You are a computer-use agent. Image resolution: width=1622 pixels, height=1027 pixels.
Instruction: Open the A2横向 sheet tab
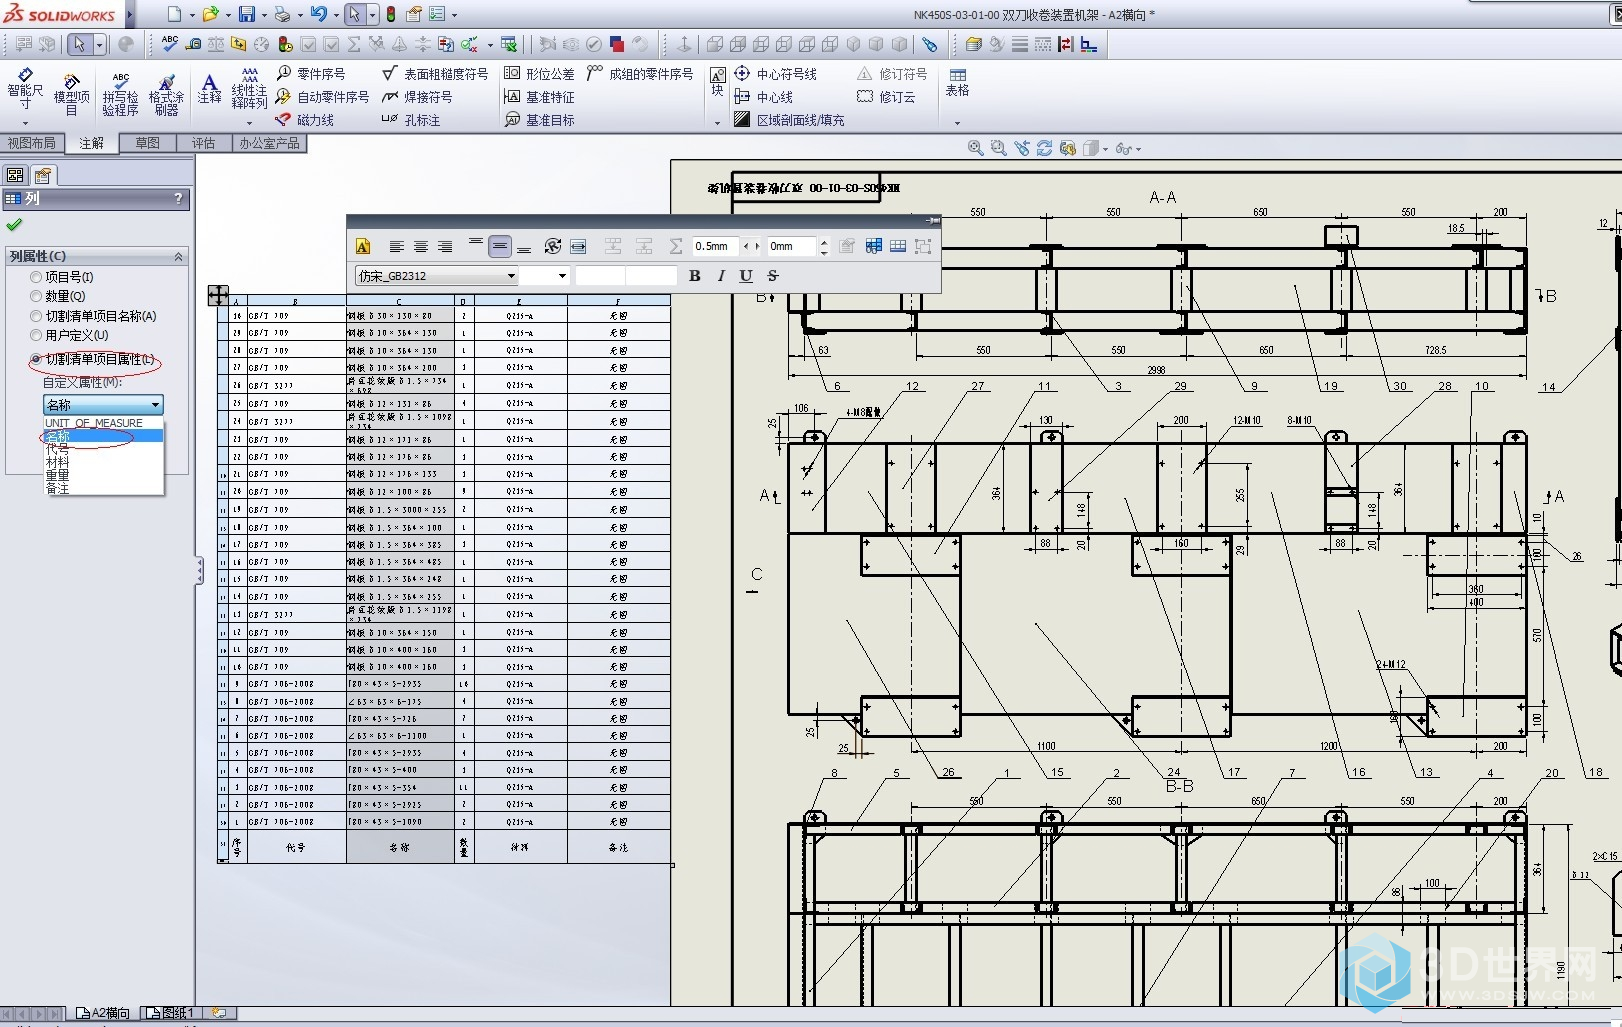pyautogui.click(x=104, y=1013)
